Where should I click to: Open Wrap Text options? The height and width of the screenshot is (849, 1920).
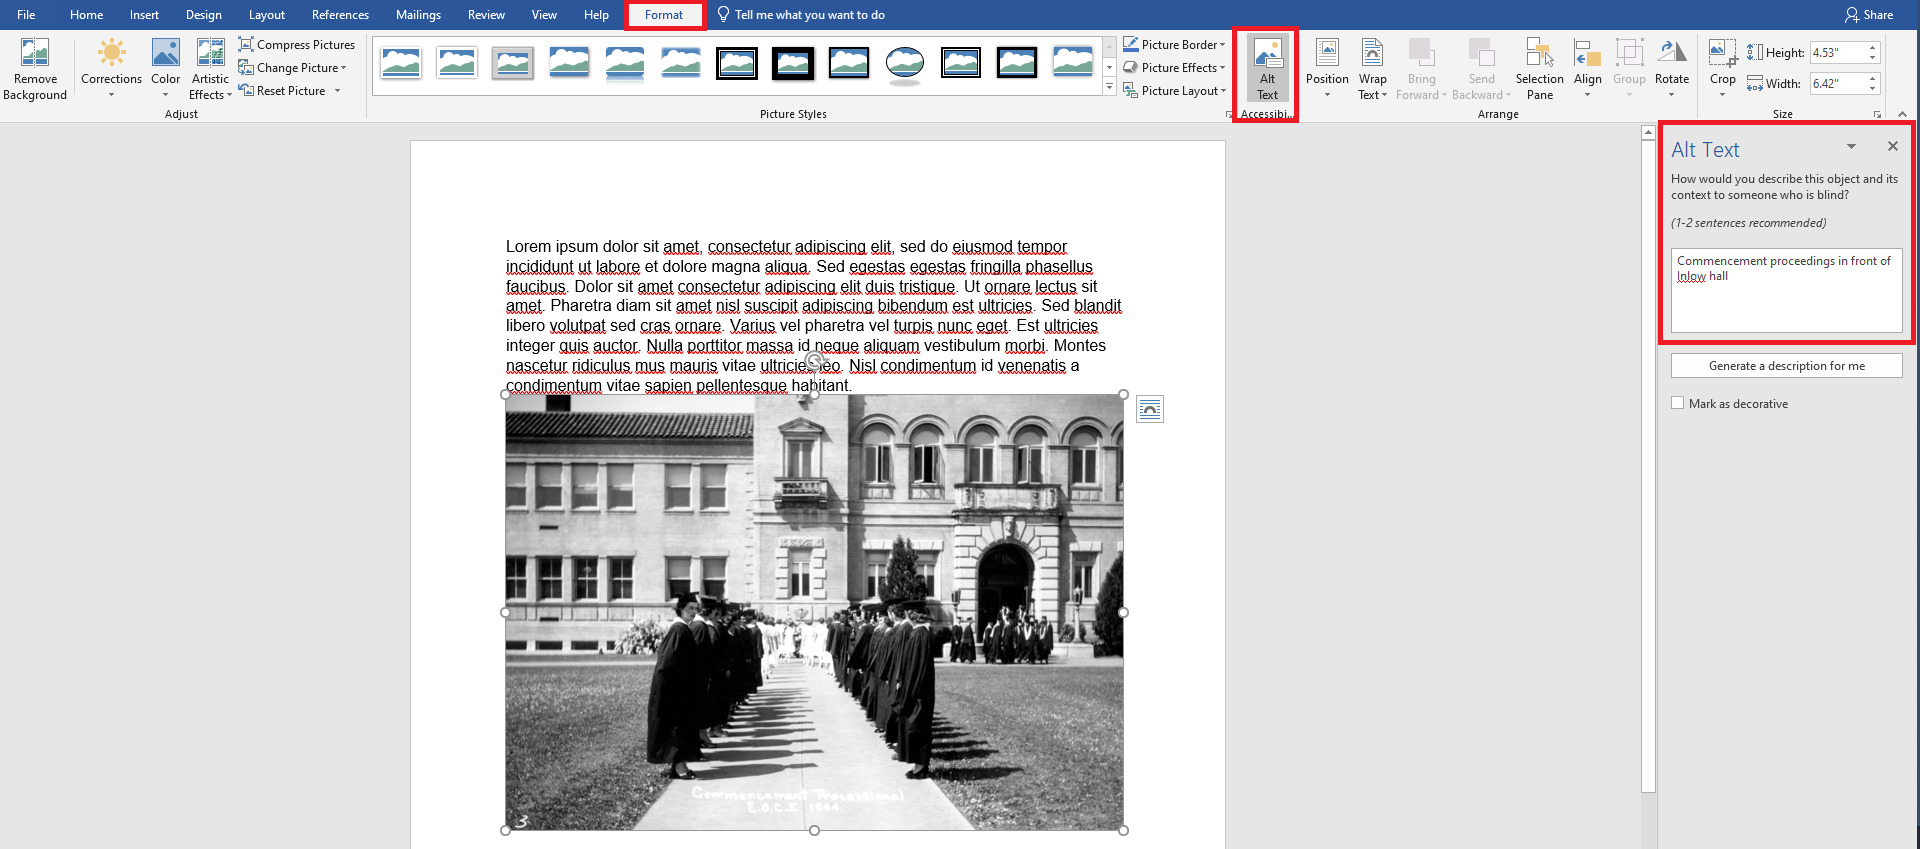1372,68
